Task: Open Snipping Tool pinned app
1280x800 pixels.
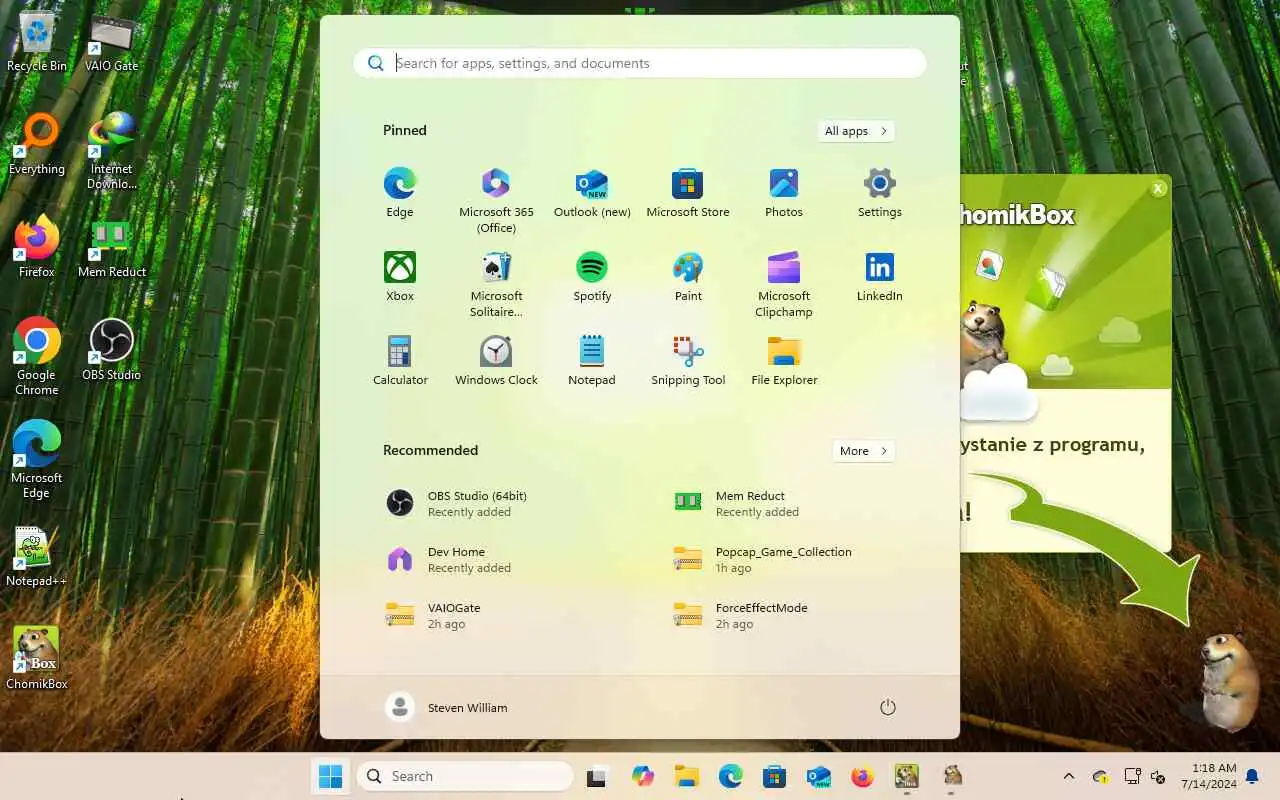Action: tap(688, 361)
